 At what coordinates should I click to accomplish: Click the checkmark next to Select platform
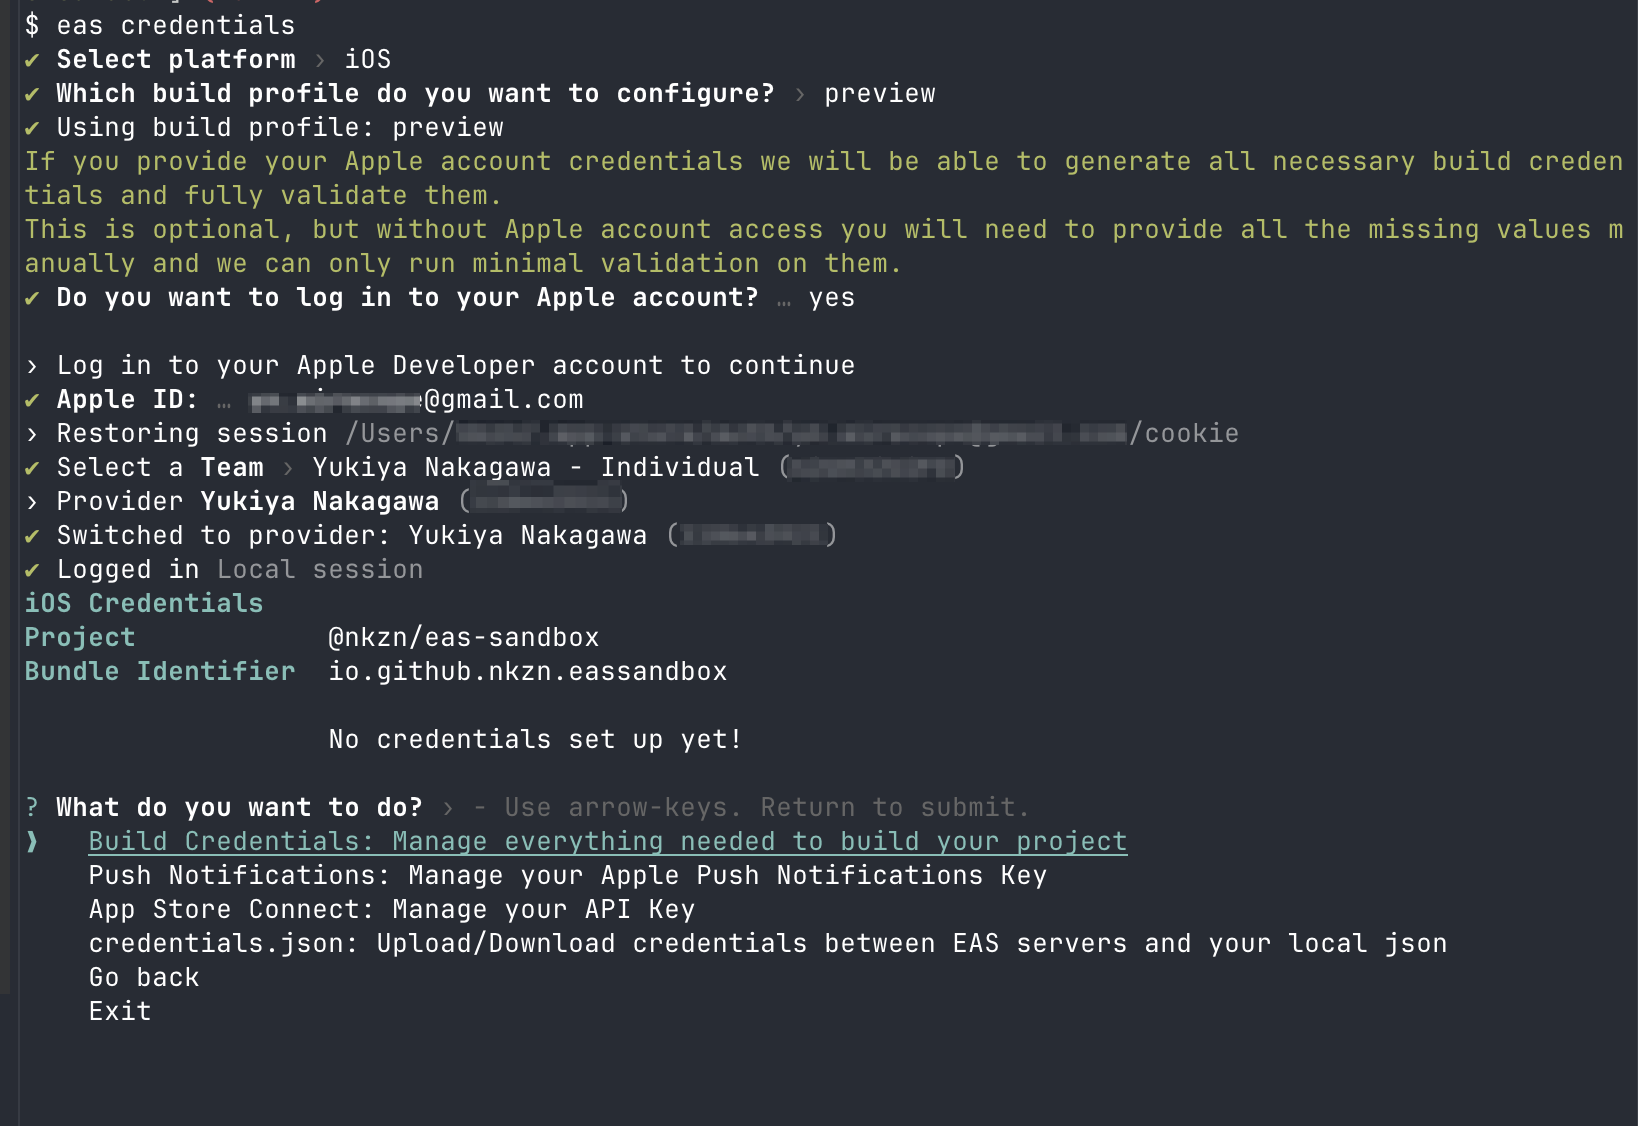tap(32, 60)
